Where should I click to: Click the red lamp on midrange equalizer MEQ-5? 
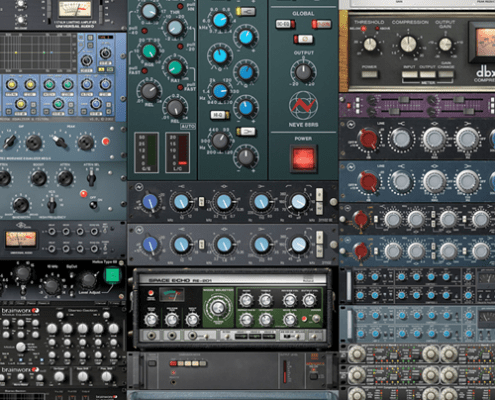tap(106, 141)
